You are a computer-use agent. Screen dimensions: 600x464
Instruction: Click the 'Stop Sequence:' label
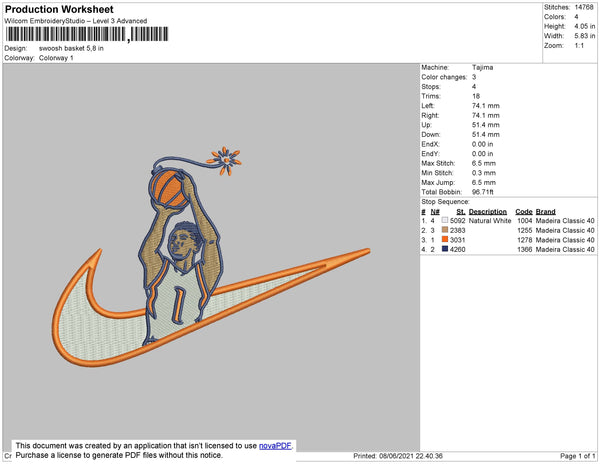click(445, 202)
